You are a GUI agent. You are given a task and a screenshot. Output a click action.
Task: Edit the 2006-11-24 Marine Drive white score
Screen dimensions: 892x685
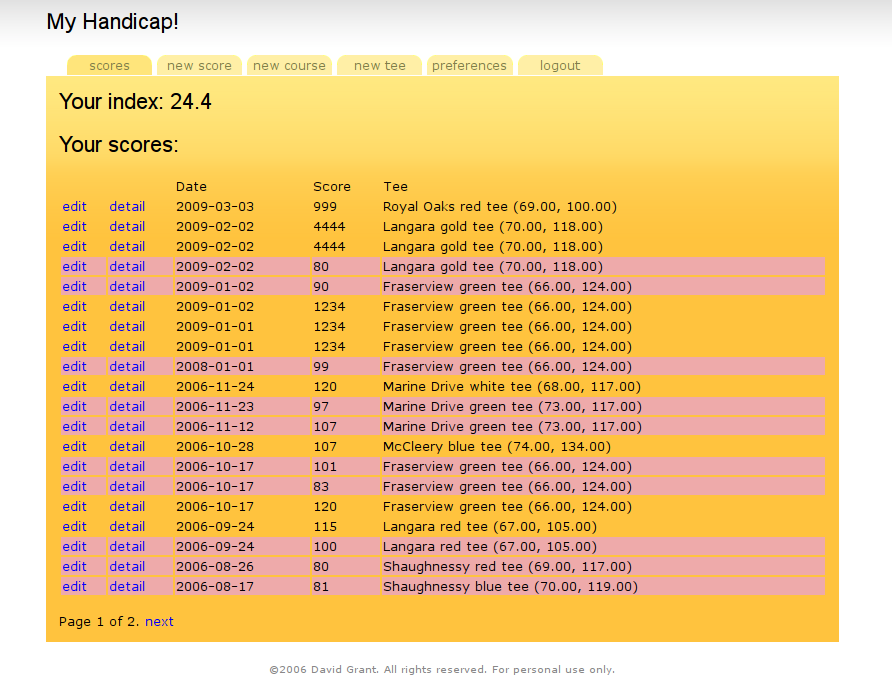pos(74,386)
